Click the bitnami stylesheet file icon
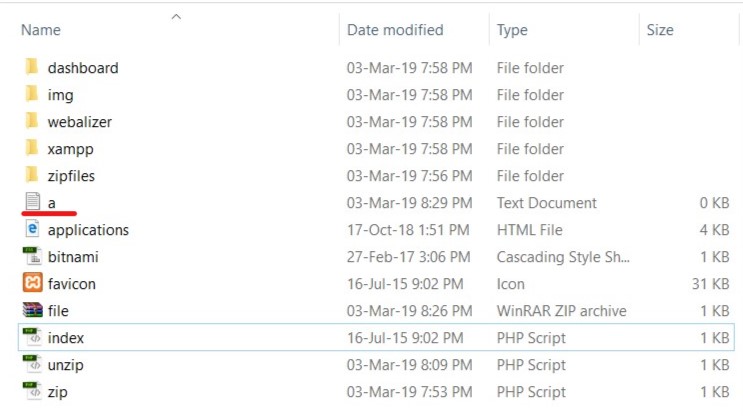The image size is (743, 420). (x=31, y=257)
